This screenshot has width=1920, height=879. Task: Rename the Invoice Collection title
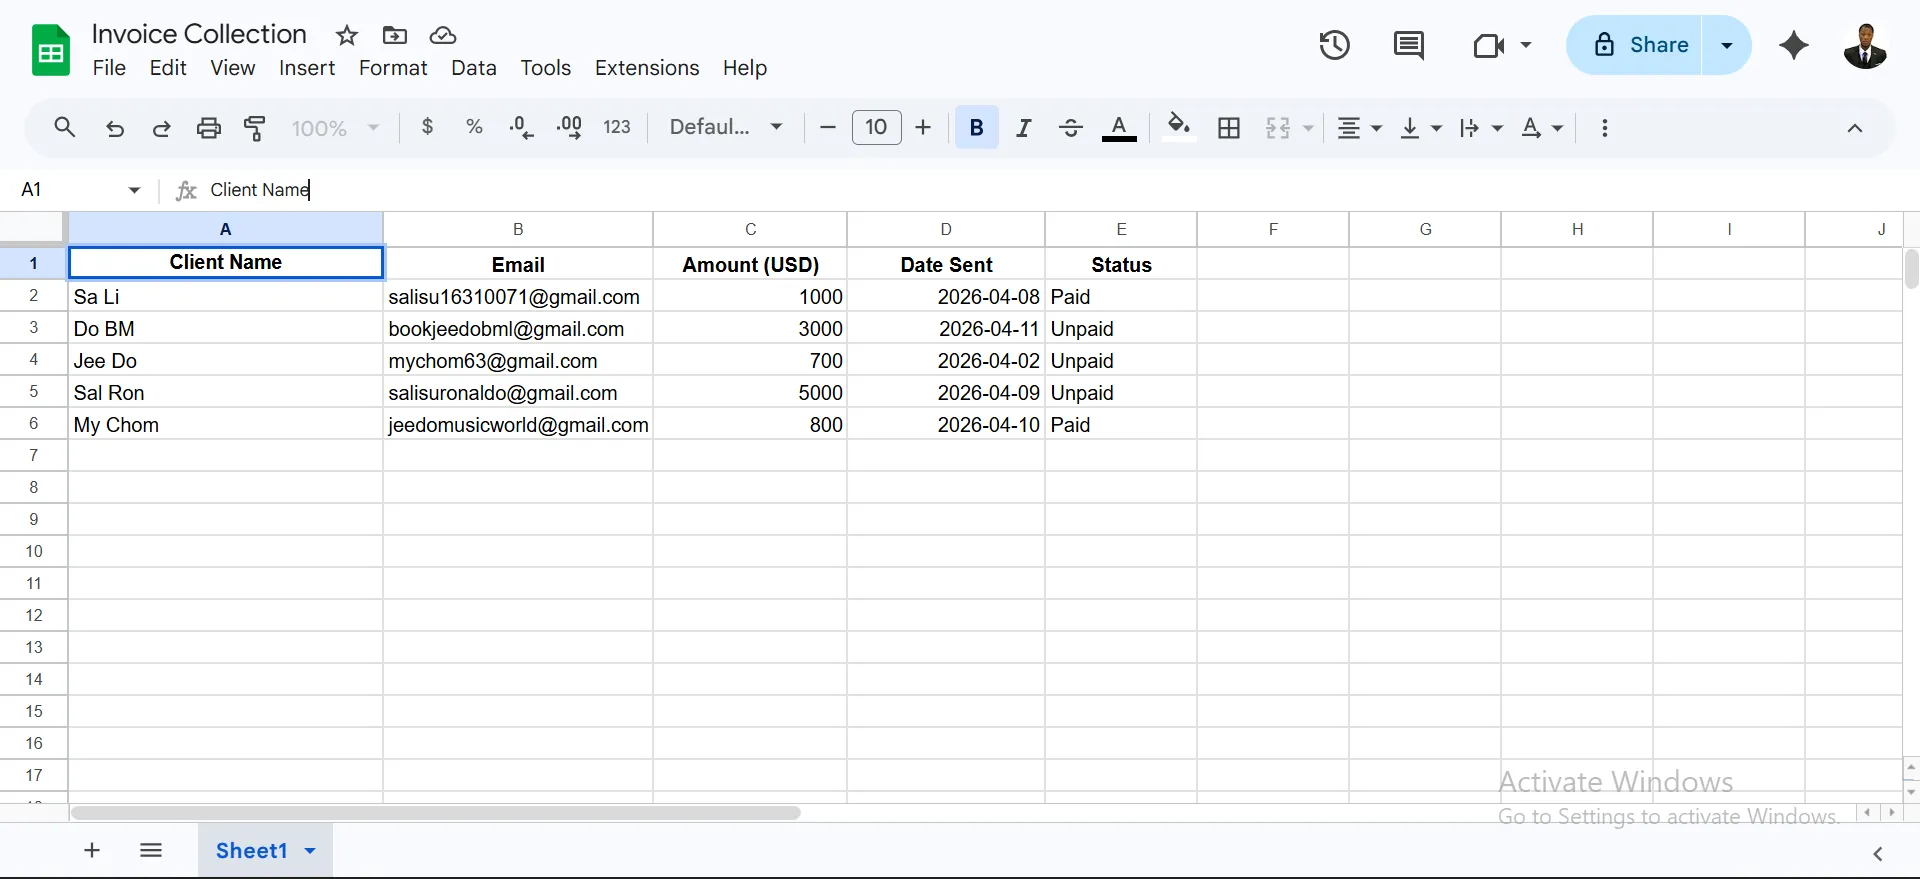(x=199, y=34)
